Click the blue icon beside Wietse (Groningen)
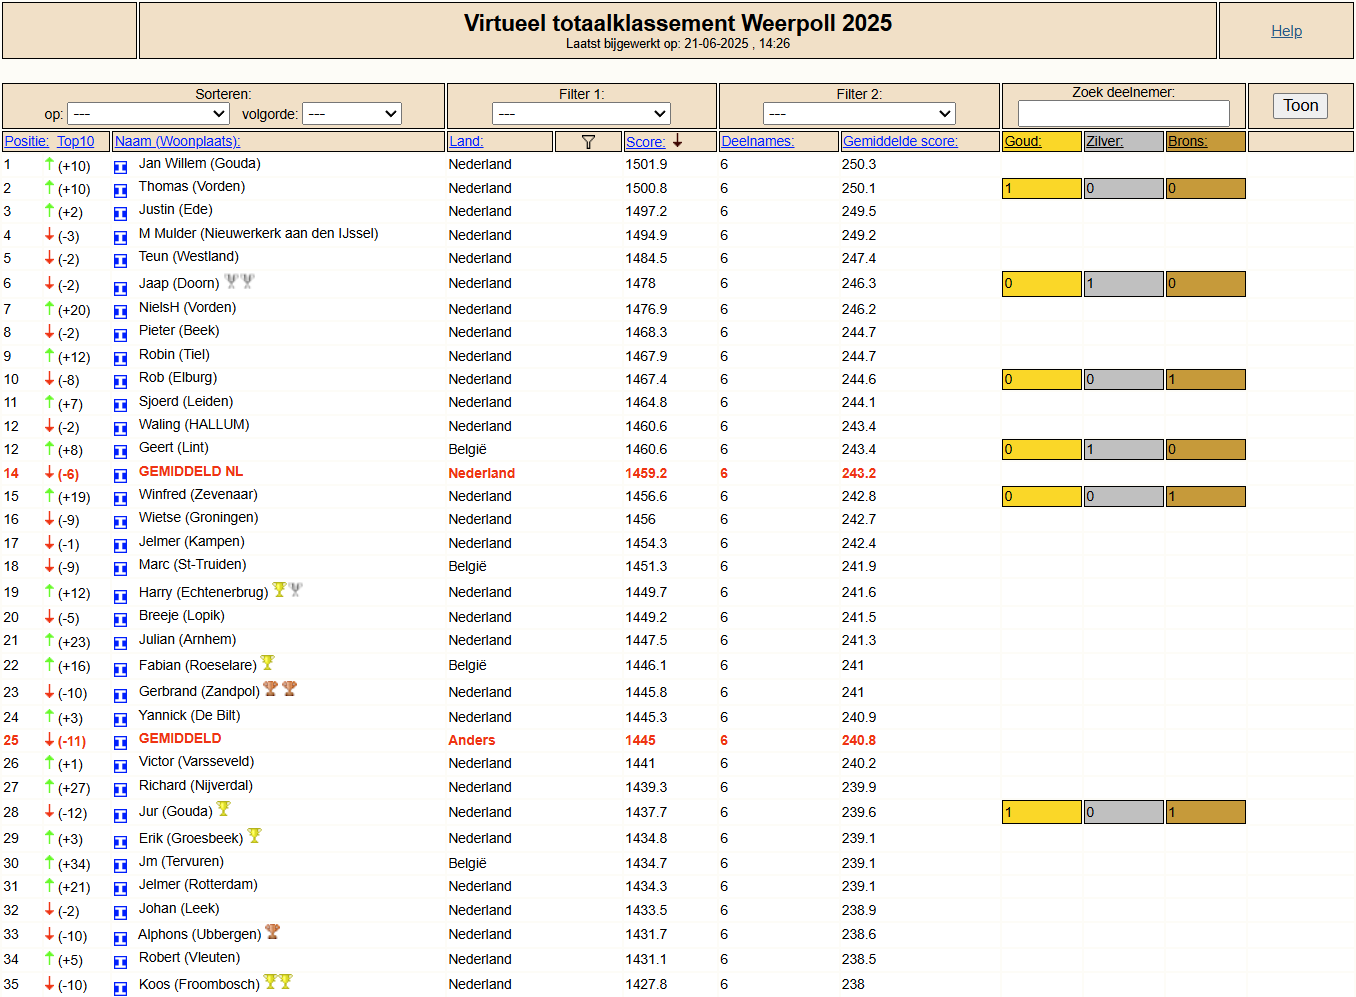 pyautogui.click(x=120, y=521)
